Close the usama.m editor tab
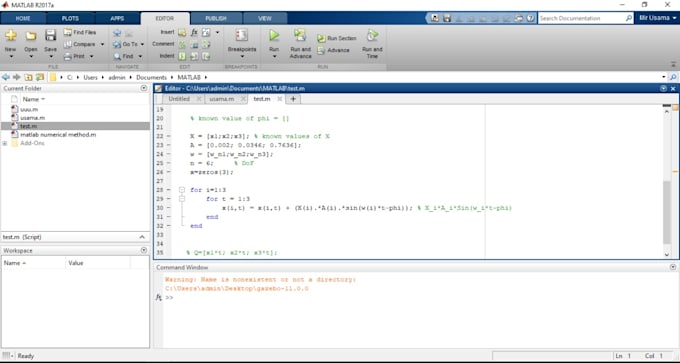 (x=243, y=99)
